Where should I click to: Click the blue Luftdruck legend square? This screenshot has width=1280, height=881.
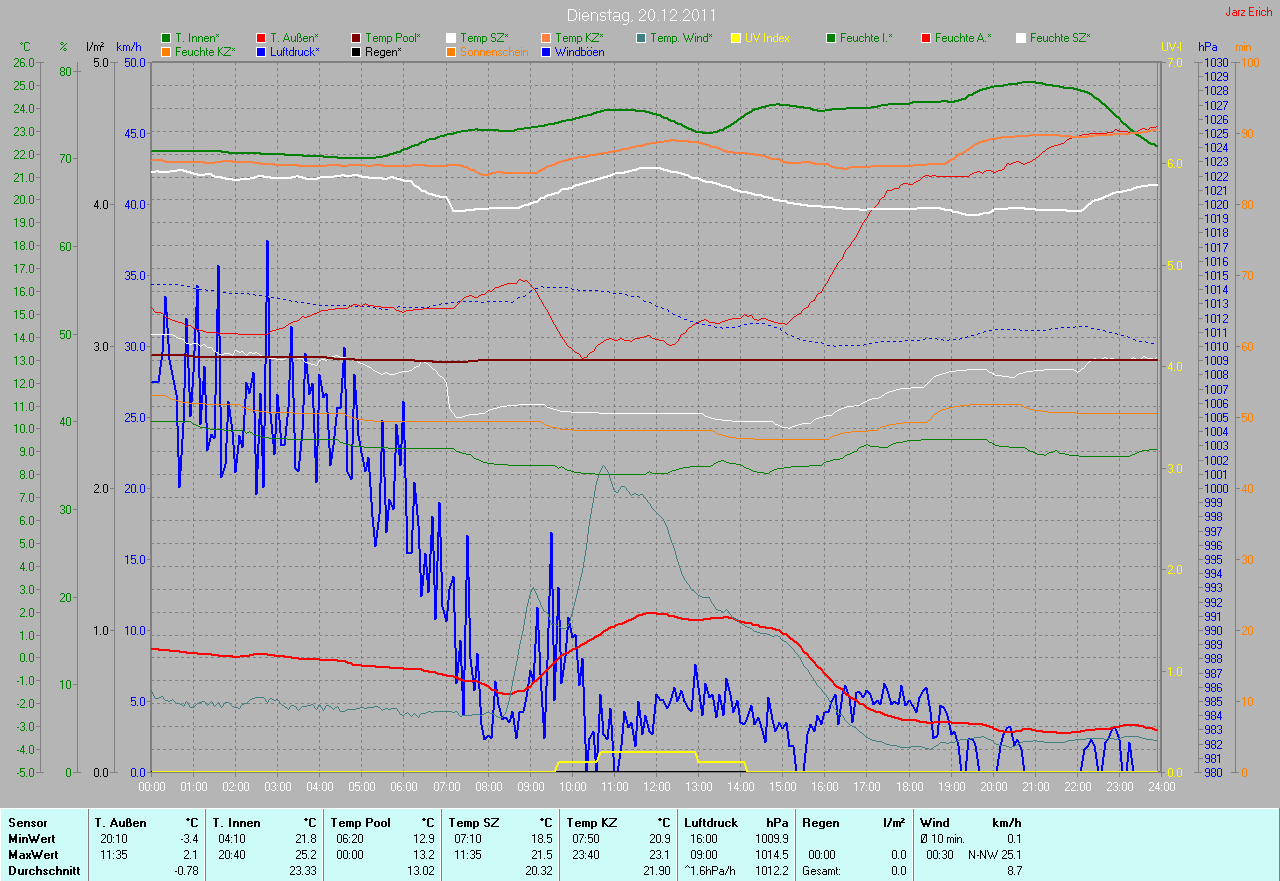coord(262,51)
